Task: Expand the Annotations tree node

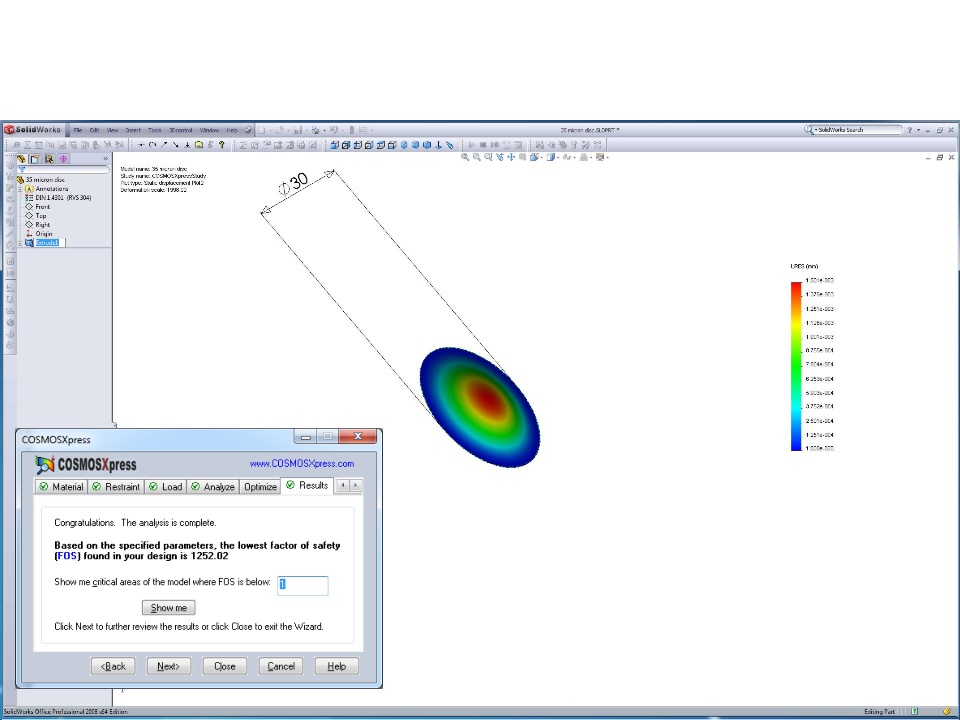Action: coord(20,189)
